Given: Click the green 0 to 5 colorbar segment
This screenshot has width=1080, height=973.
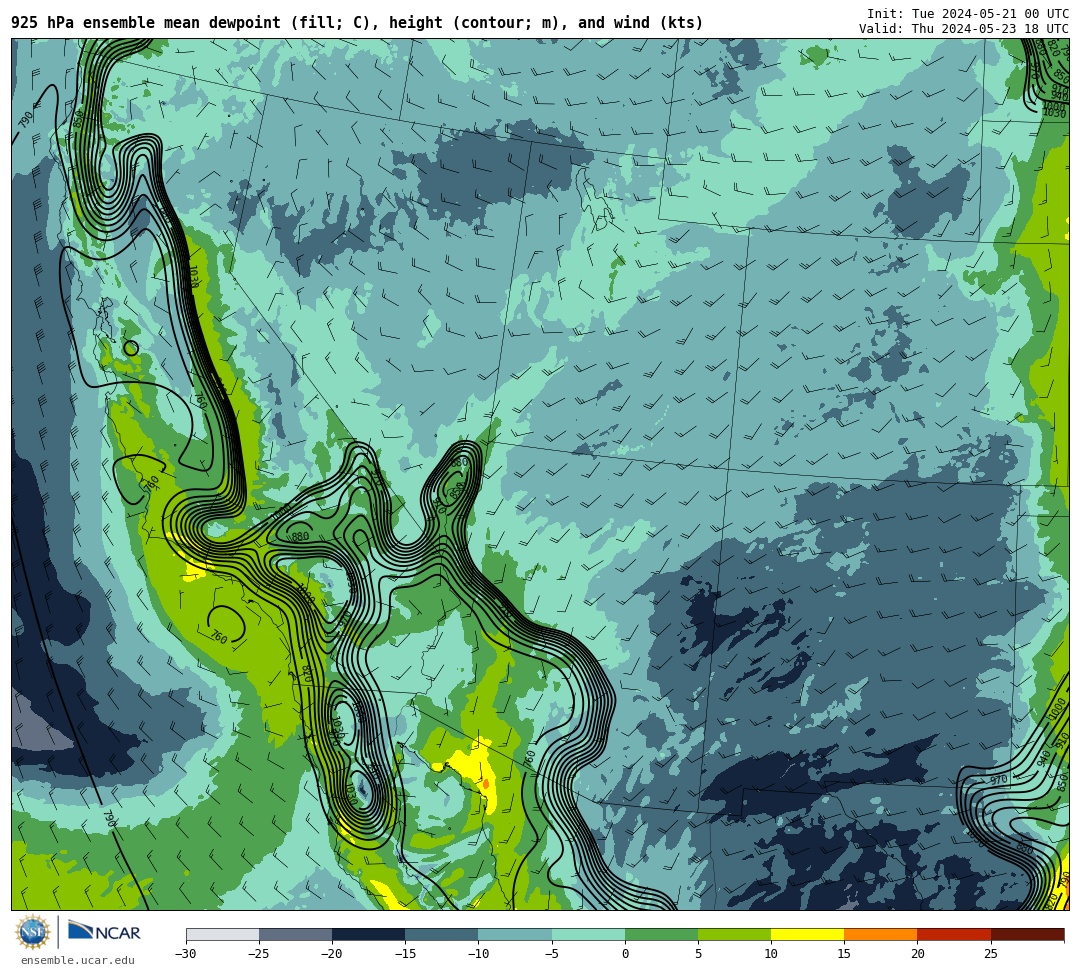Looking at the screenshot, I should click(x=661, y=934).
